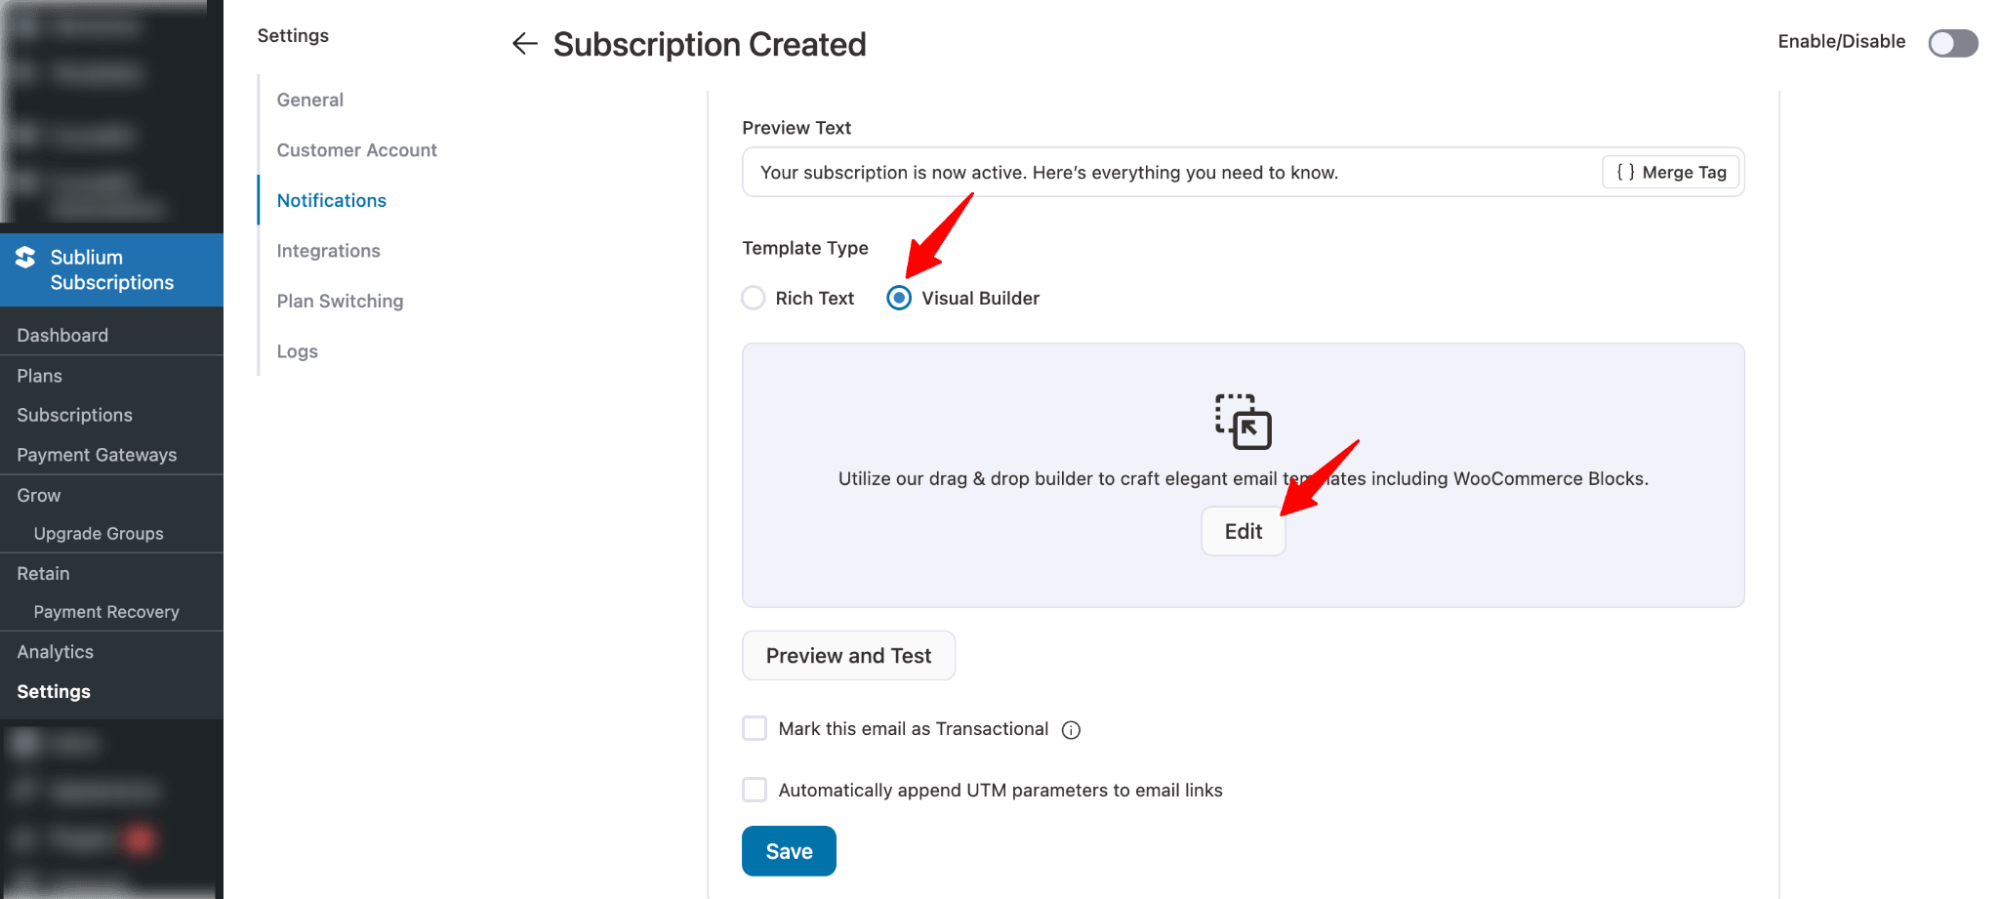Open the Integrations settings section
The width and height of the screenshot is (1999, 899).
328,250
